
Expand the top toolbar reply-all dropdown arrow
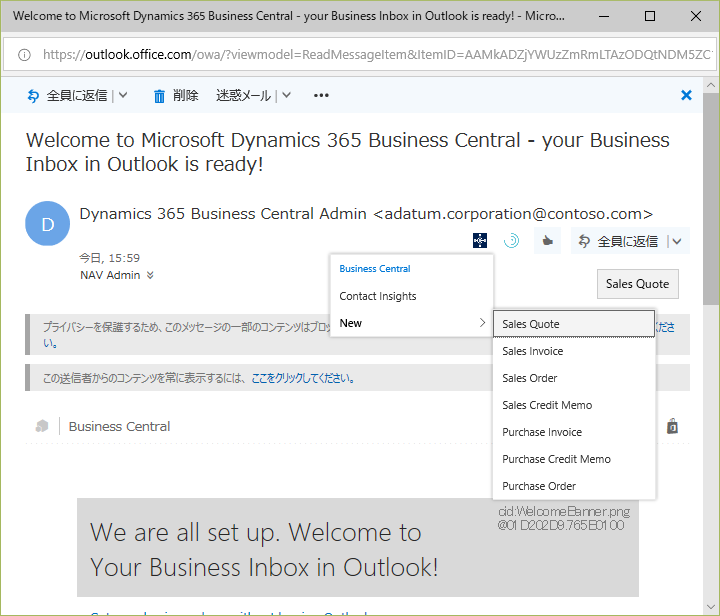tap(123, 96)
